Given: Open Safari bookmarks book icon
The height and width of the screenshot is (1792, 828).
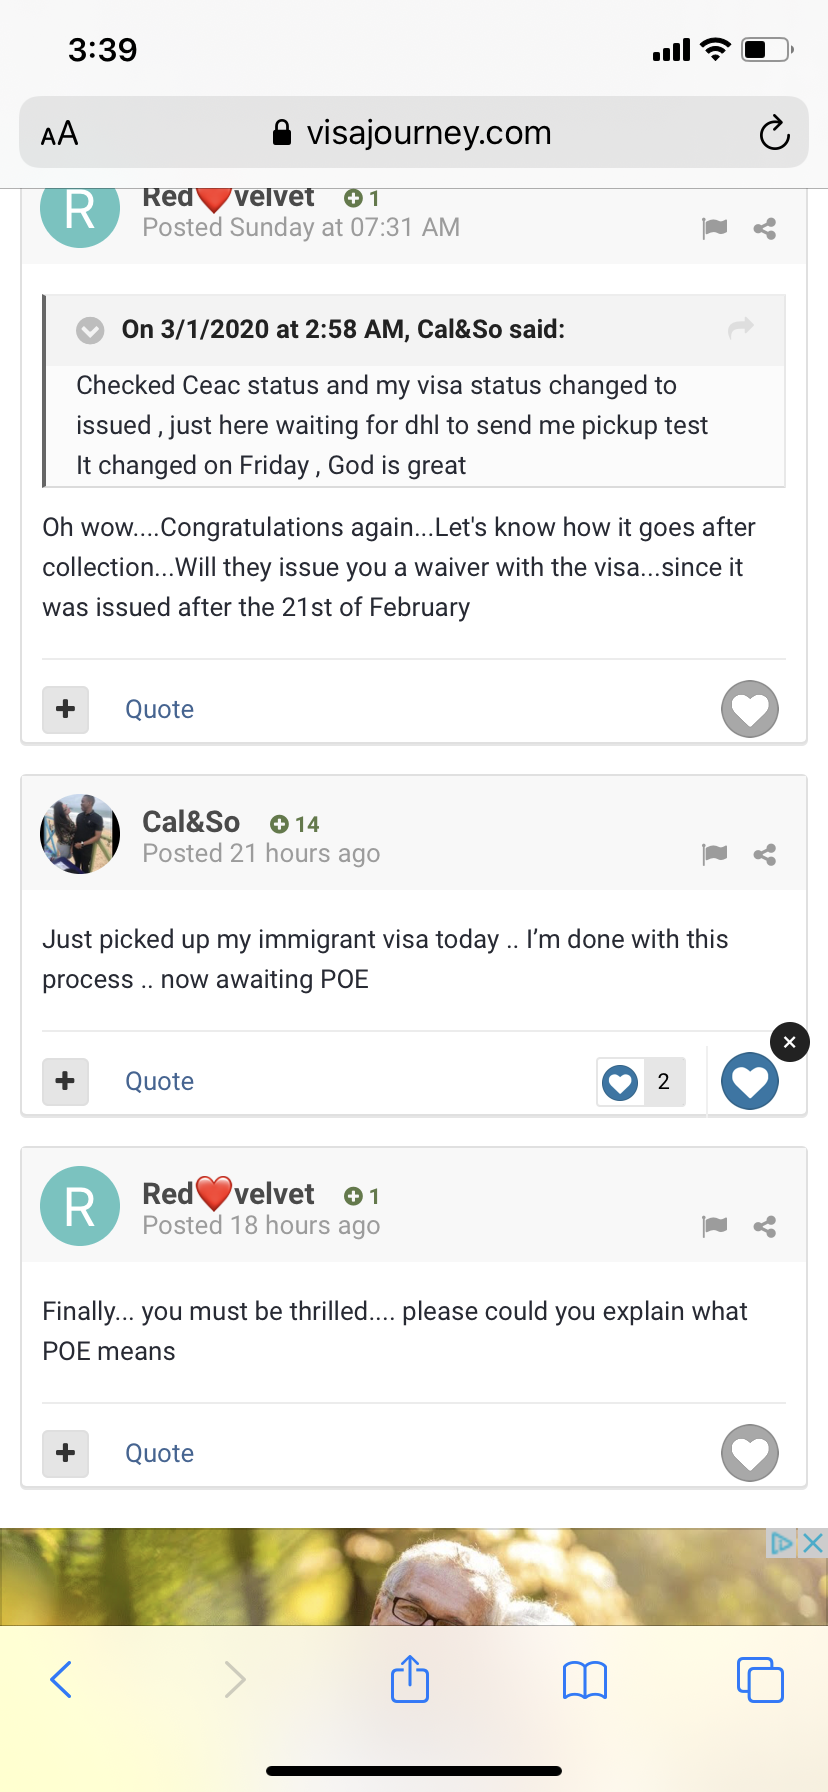Looking at the screenshot, I should coord(585,1680).
